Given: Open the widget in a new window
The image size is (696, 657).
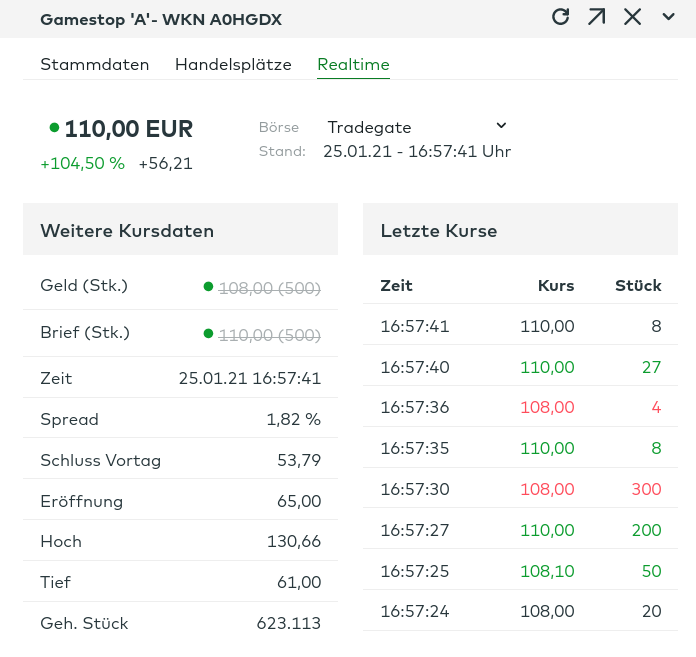Looking at the screenshot, I should 597,17.
